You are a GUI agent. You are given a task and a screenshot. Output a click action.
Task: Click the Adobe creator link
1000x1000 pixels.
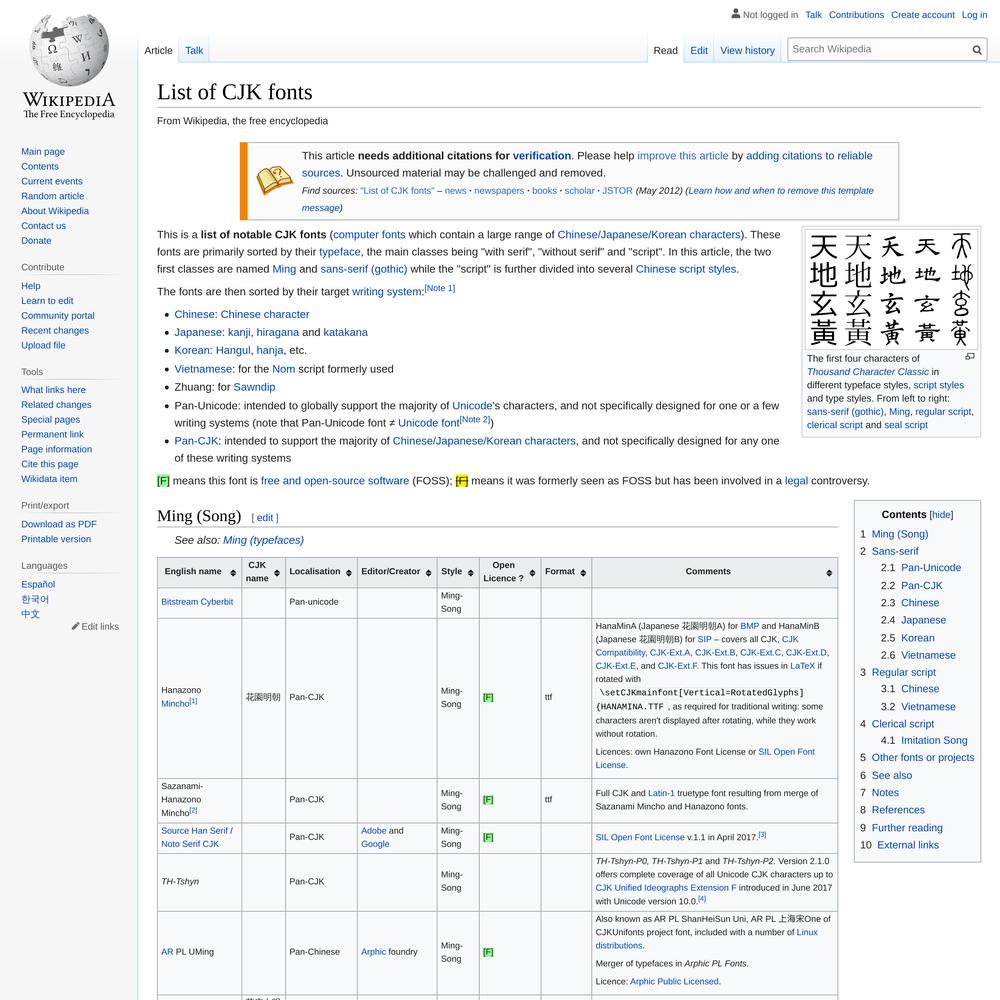click(374, 830)
